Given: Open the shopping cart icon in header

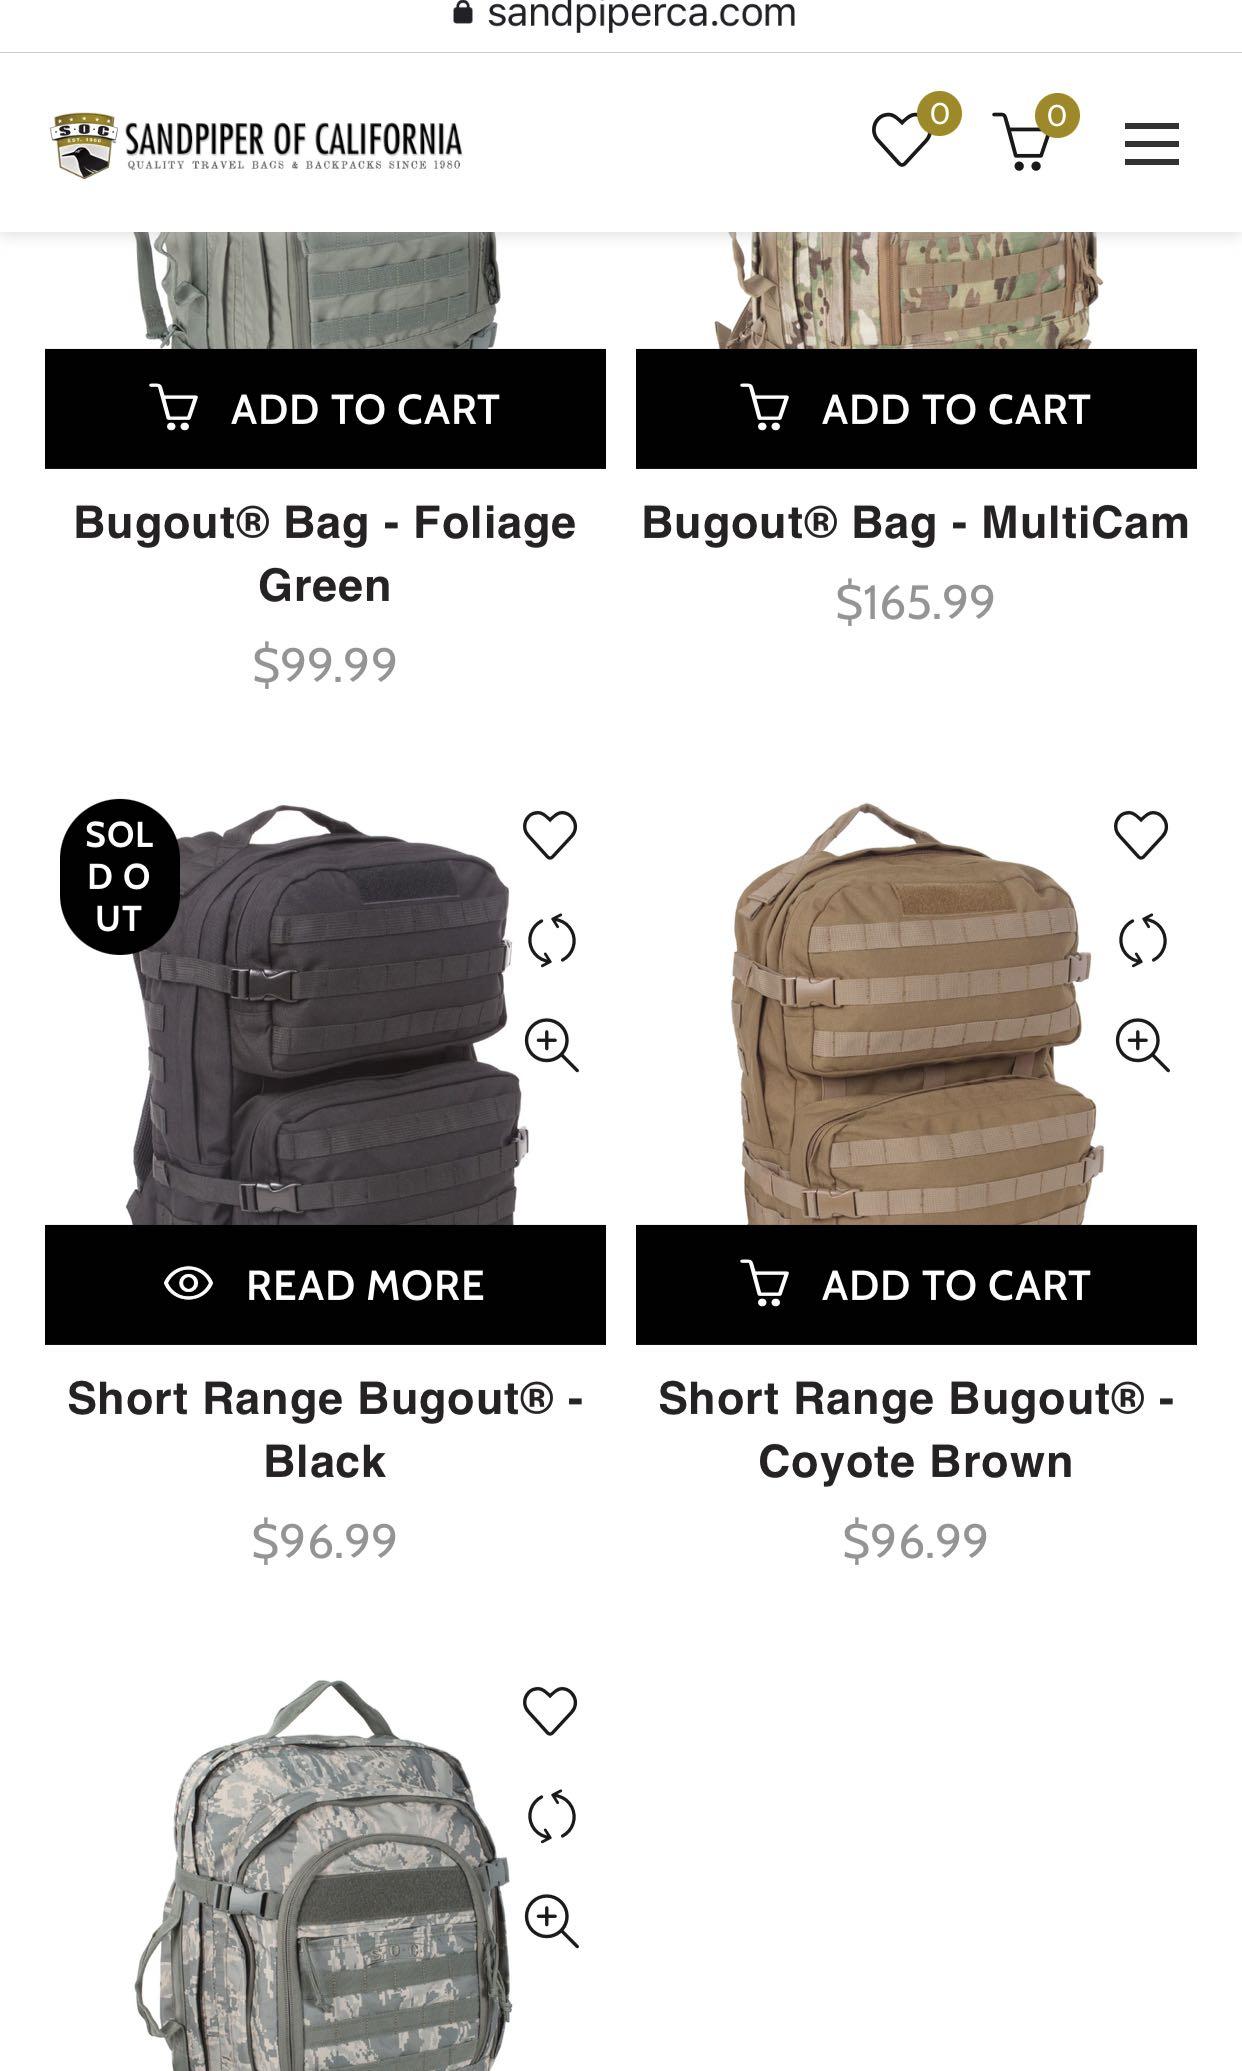Looking at the screenshot, I should pyautogui.click(x=1023, y=141).
